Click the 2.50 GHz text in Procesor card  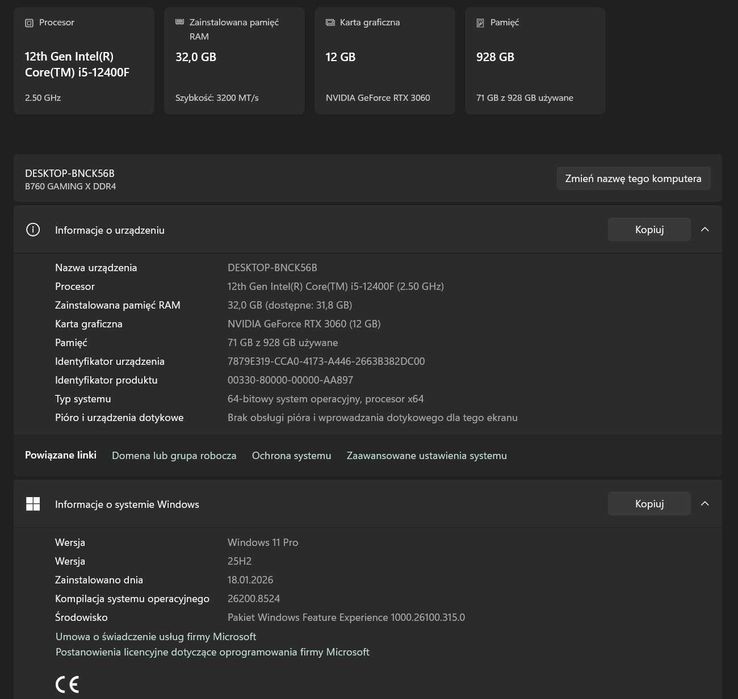pyautogui.click(x=43, y=98)
